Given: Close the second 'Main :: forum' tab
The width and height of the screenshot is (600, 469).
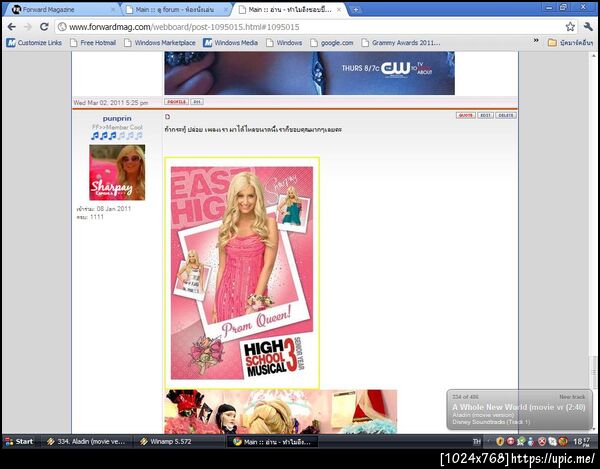Looking at the screenshot, I should pos(226,10).
